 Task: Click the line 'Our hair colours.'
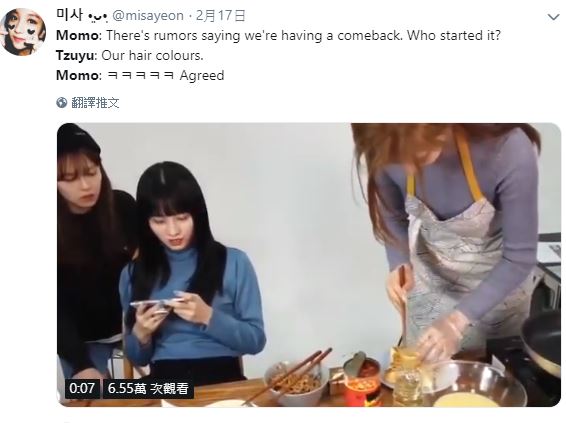[x=152, y=55]
